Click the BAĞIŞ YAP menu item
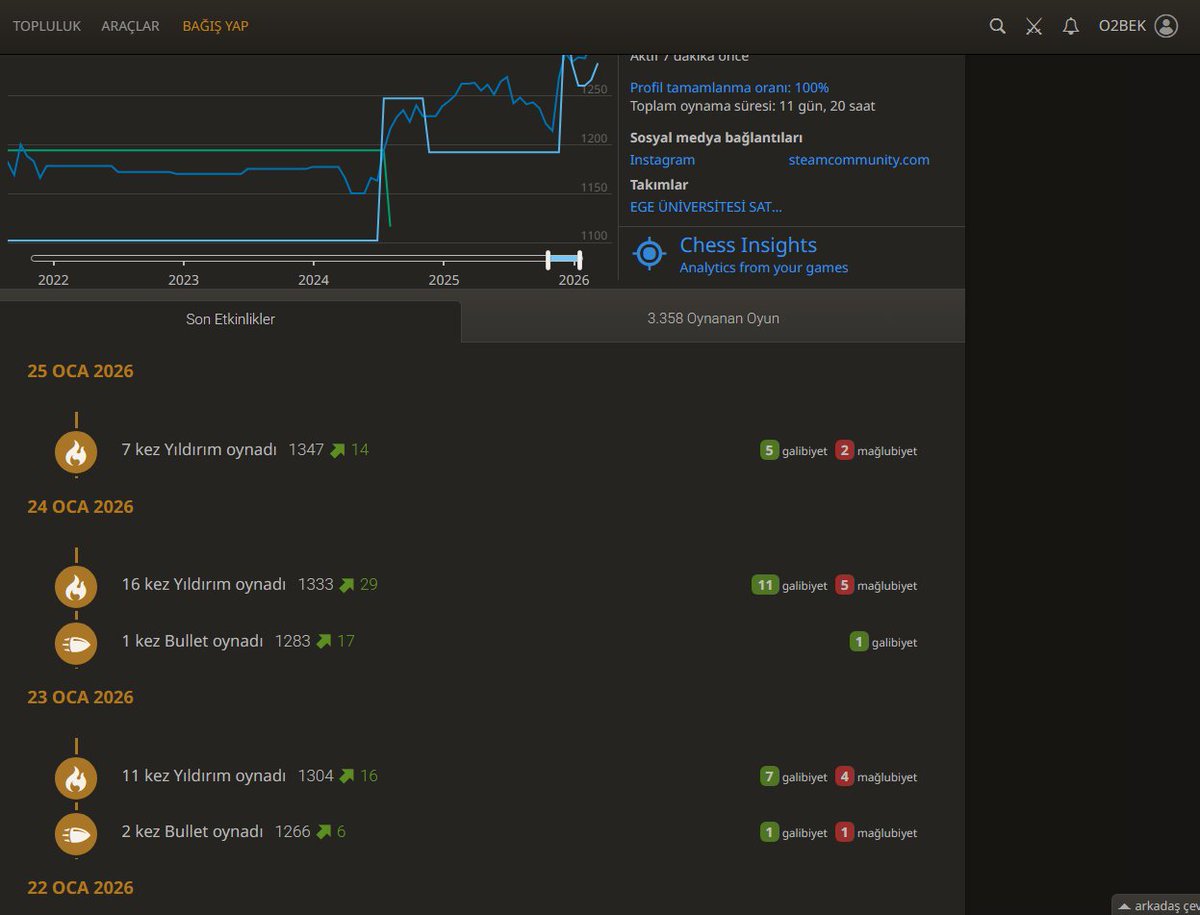 coord(215,26)
